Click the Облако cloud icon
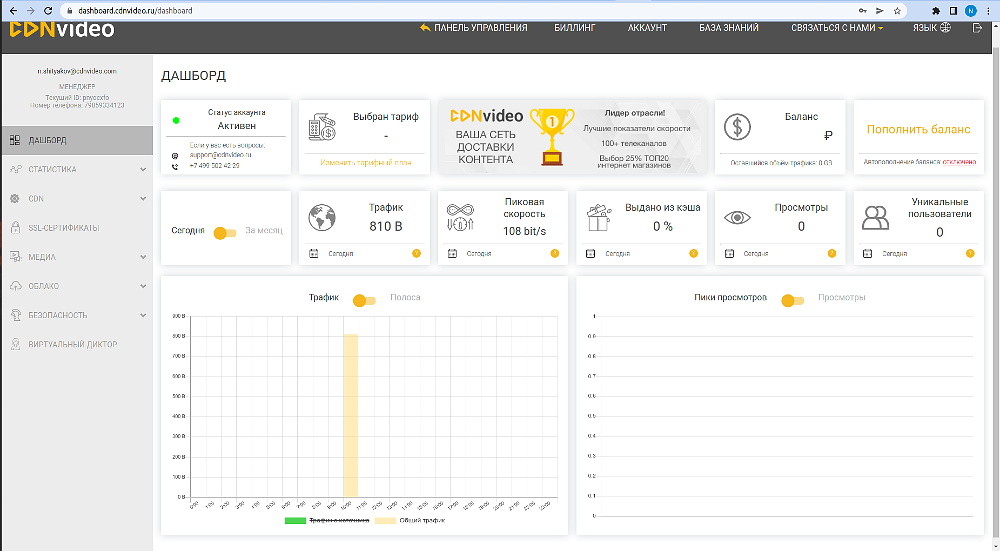Image resolution: width=1000 pixels, height=551 pixels. (16, 286)
